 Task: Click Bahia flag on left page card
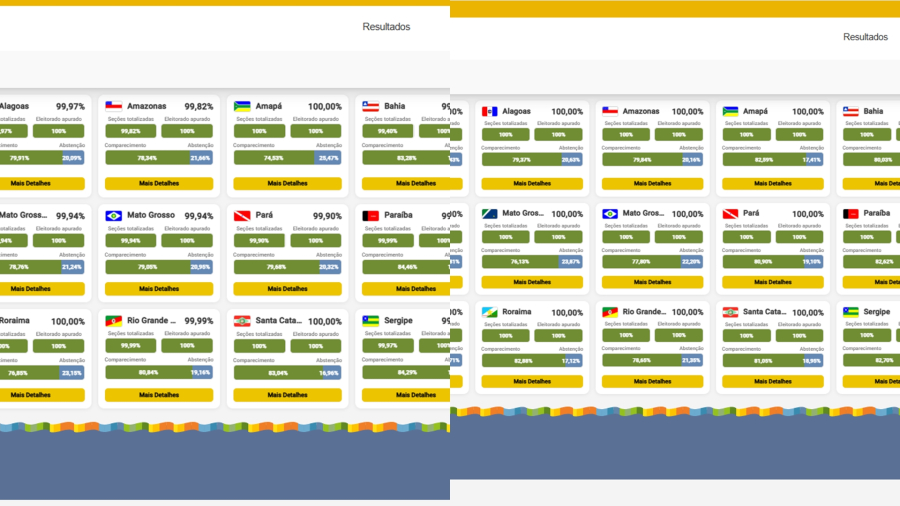[371, 106]
